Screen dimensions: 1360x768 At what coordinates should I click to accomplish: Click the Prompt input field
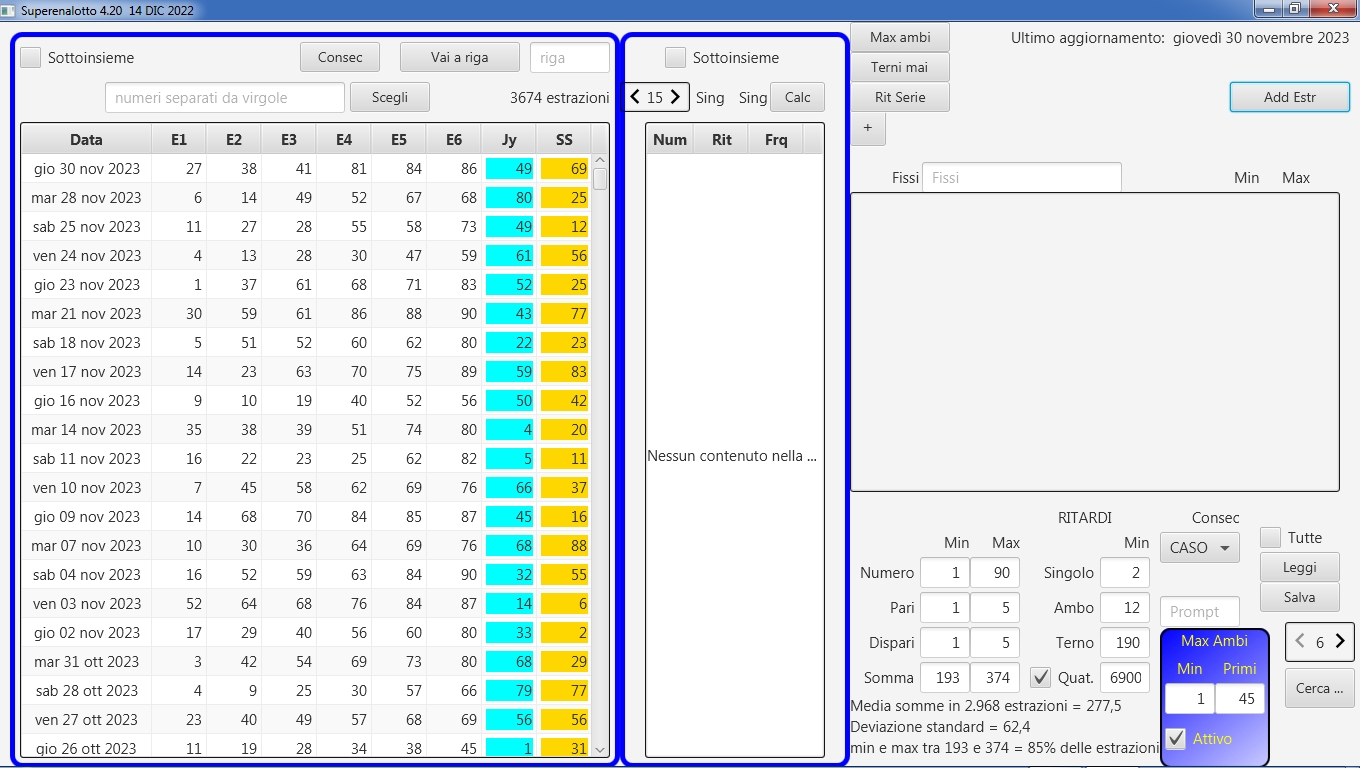(x=1200, y=611)
